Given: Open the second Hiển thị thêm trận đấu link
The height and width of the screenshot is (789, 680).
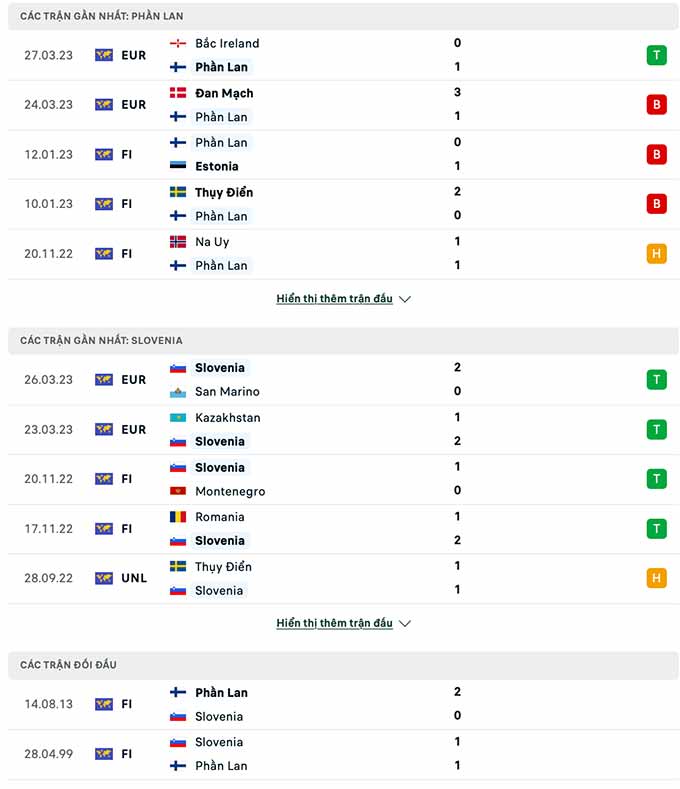Looking at the screenshot, I should tap(334, 623).
